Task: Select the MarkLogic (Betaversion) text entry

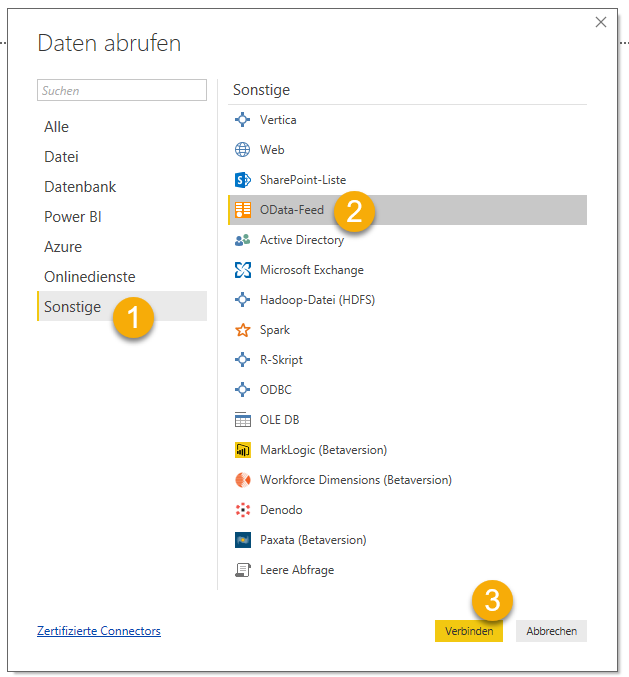Action: point(323,450)
